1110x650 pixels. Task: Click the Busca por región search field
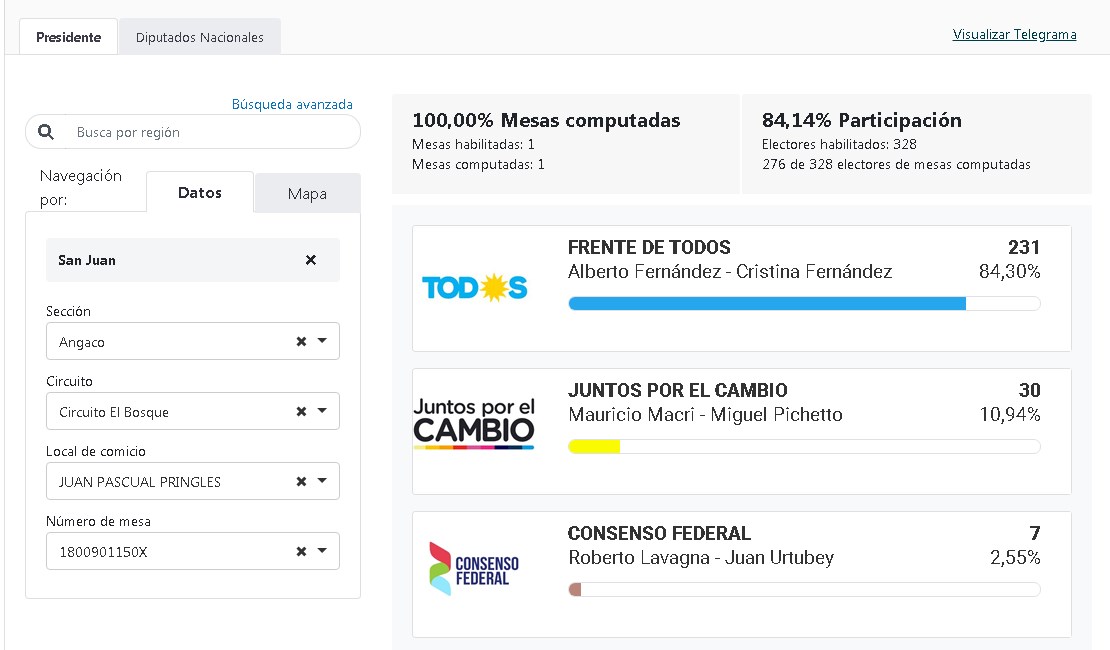(210, 132)
